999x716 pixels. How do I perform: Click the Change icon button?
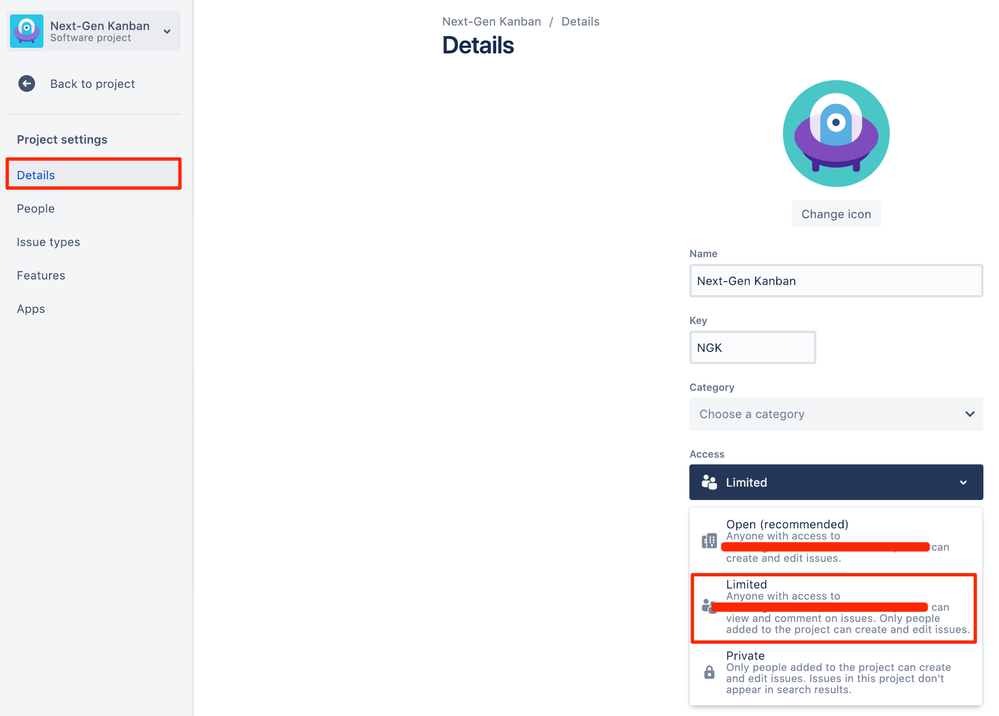click(x=836, y=214)
